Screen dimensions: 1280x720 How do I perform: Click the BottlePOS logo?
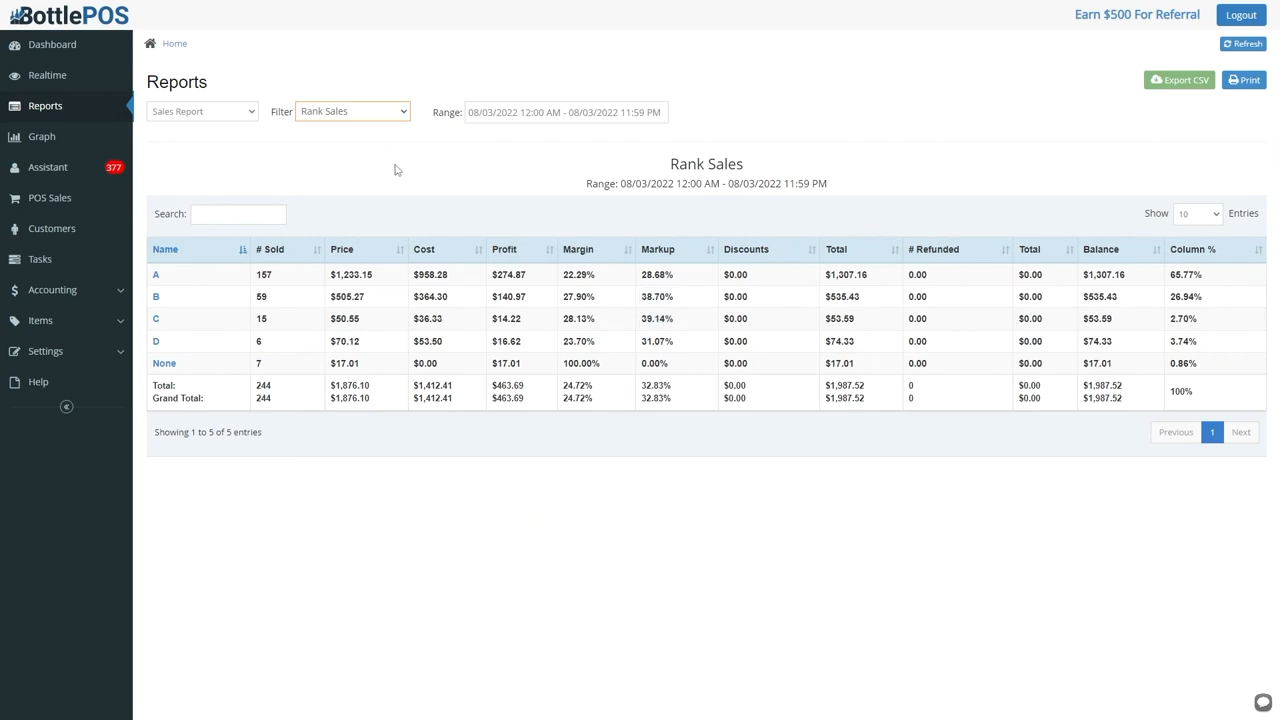tap(68, 15)
